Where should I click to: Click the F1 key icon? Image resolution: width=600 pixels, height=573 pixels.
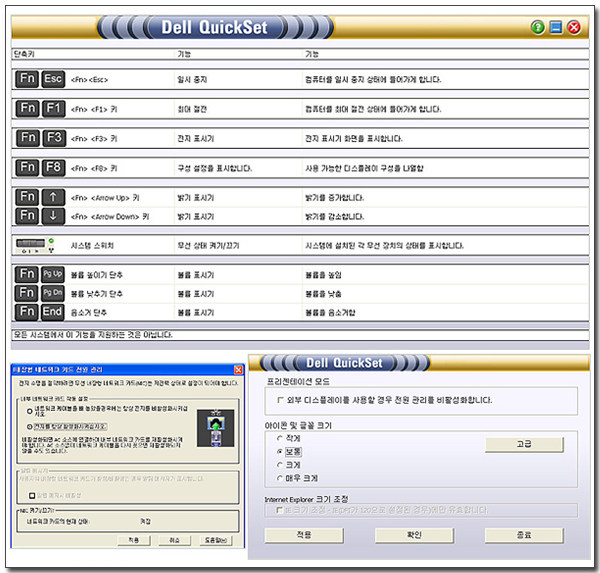tap(54, 108)
